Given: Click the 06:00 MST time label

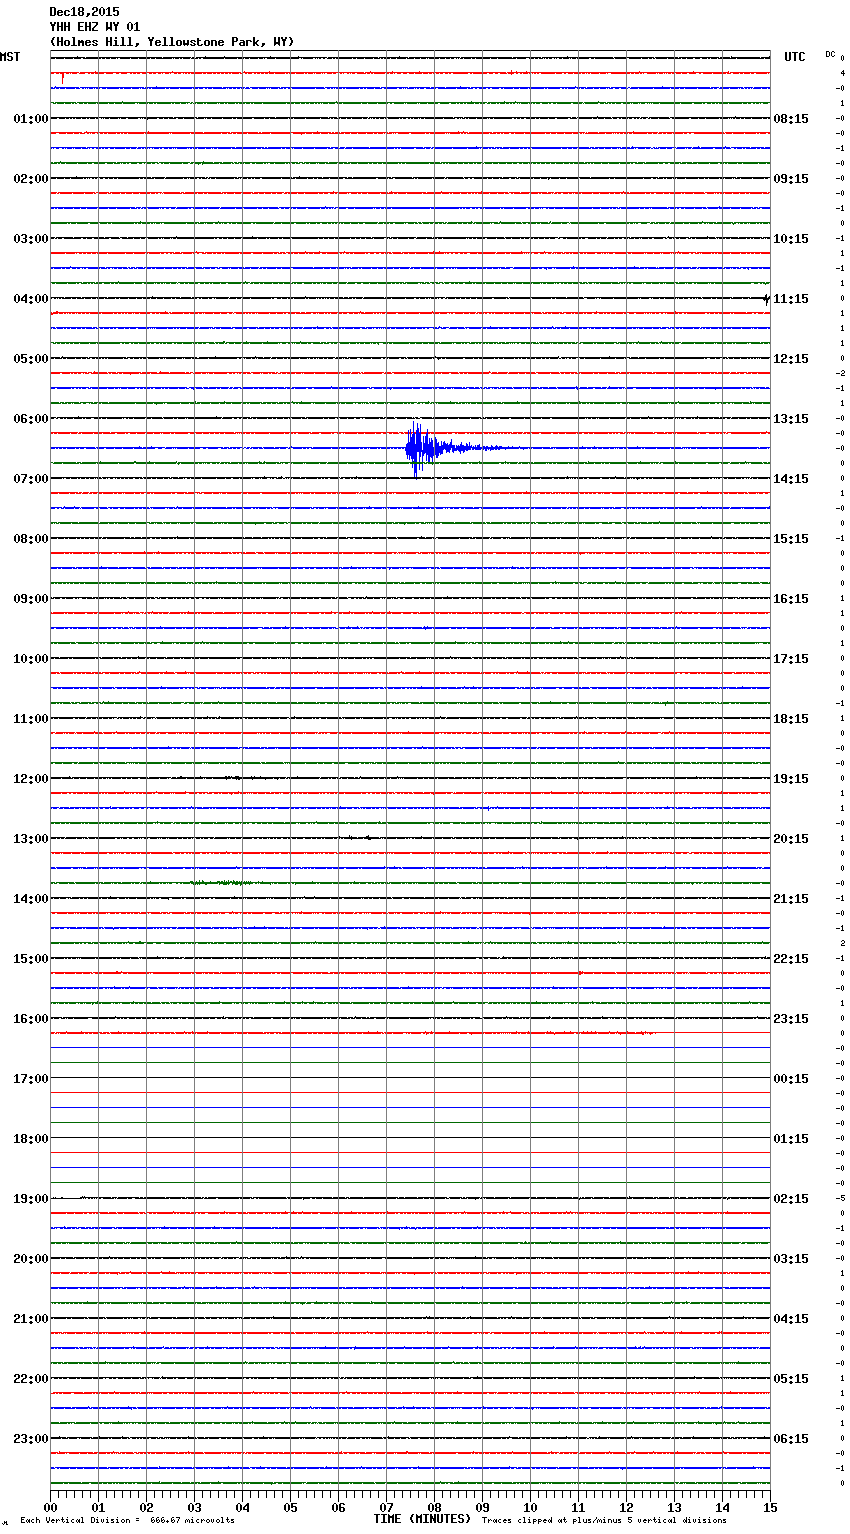Looking at the screenshot, I should (x=30, y=419).
